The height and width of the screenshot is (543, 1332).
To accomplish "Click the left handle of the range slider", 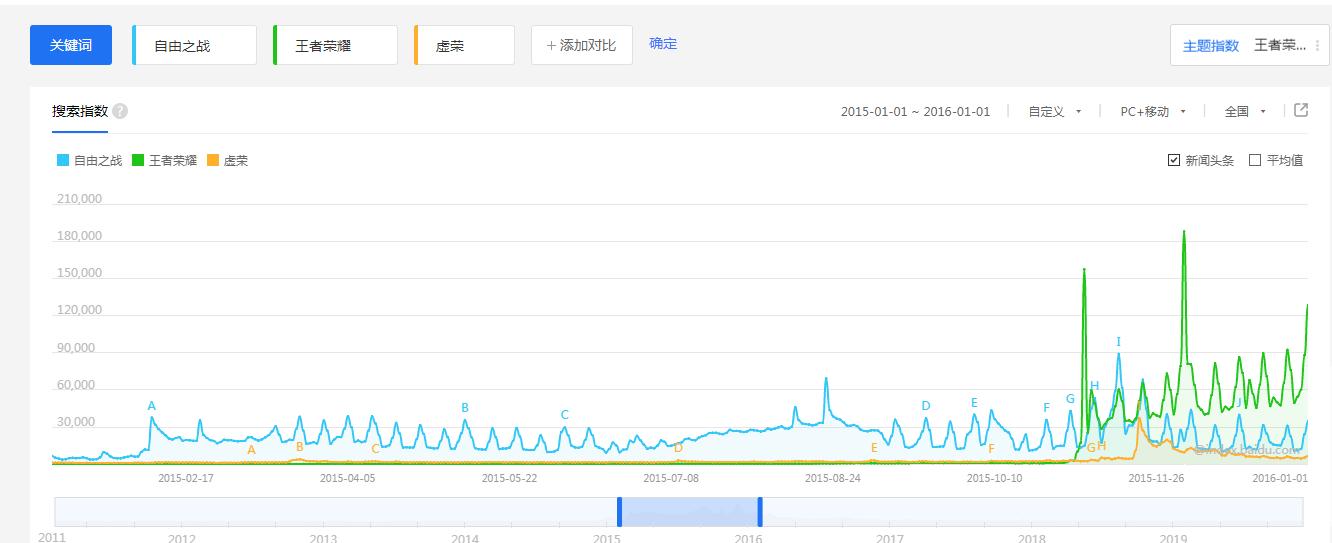I will click(x=618, y=511).
